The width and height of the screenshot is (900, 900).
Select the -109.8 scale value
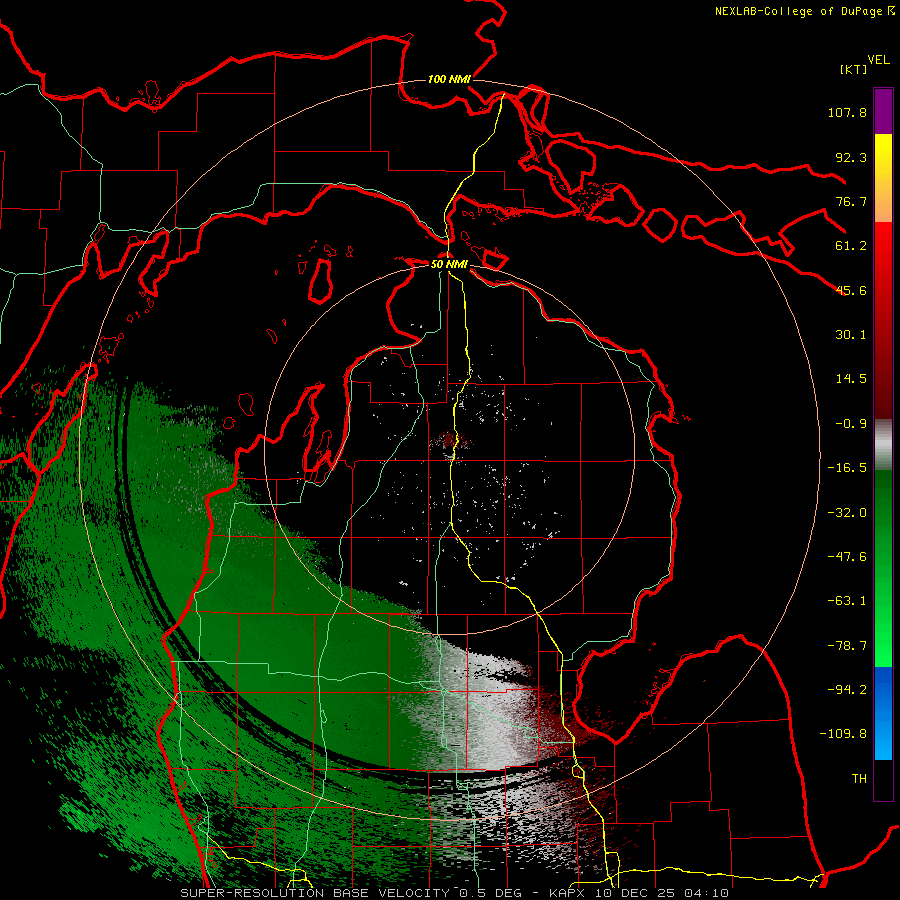(843, 734)
